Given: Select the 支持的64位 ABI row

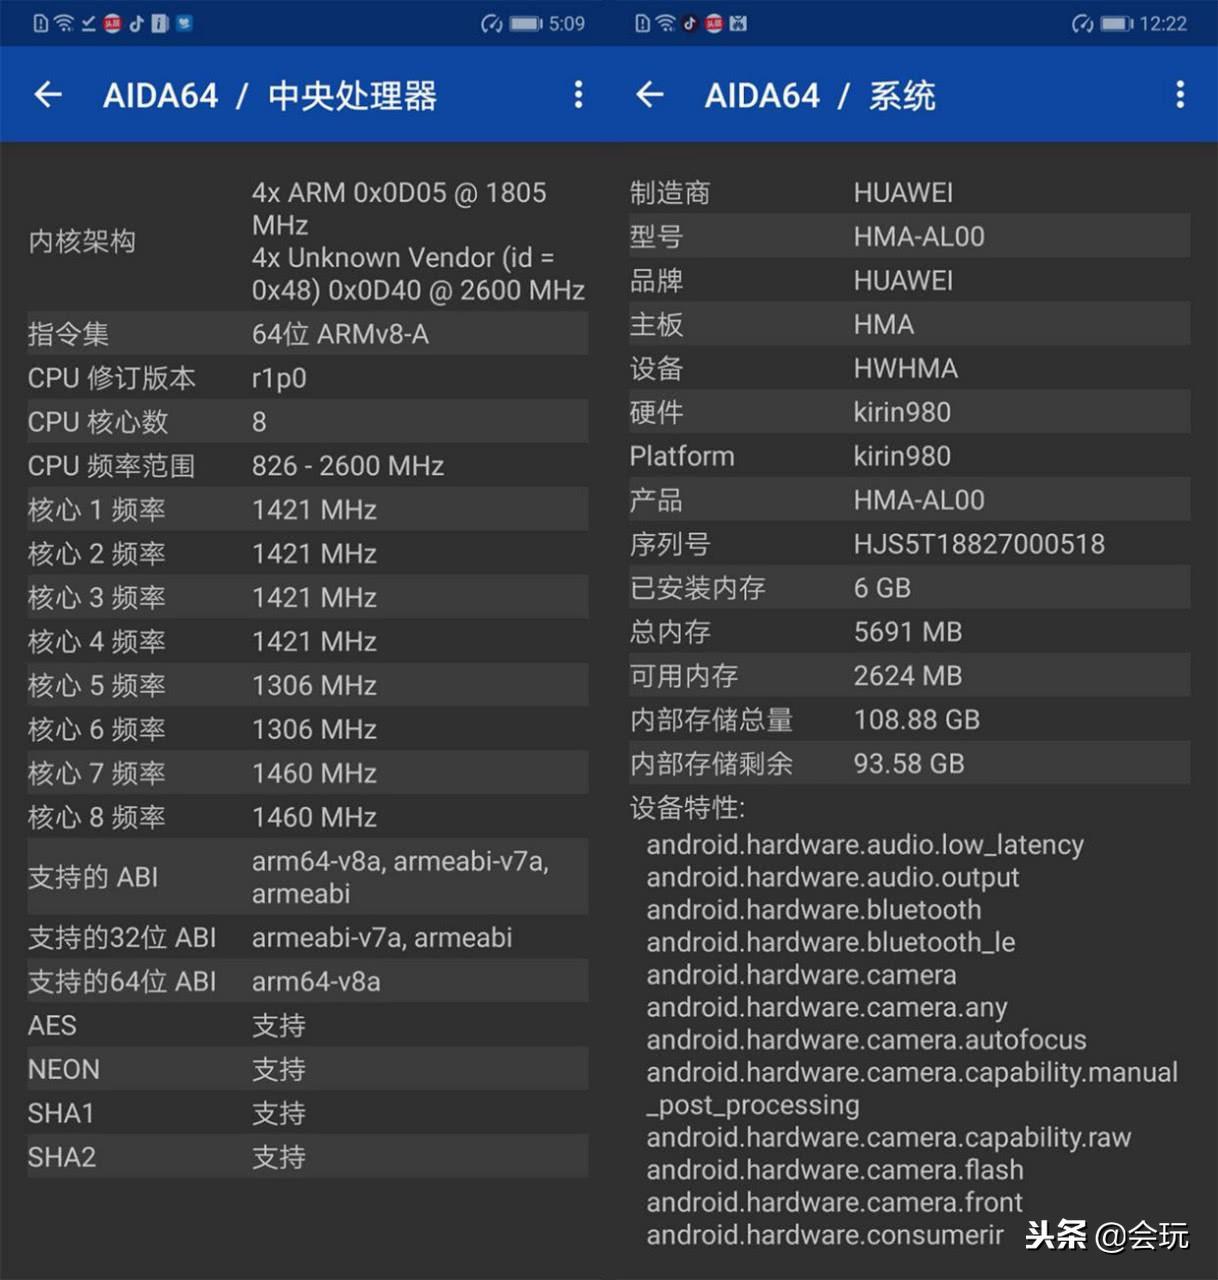Looking at the screenshot, I should click(307, 982).
